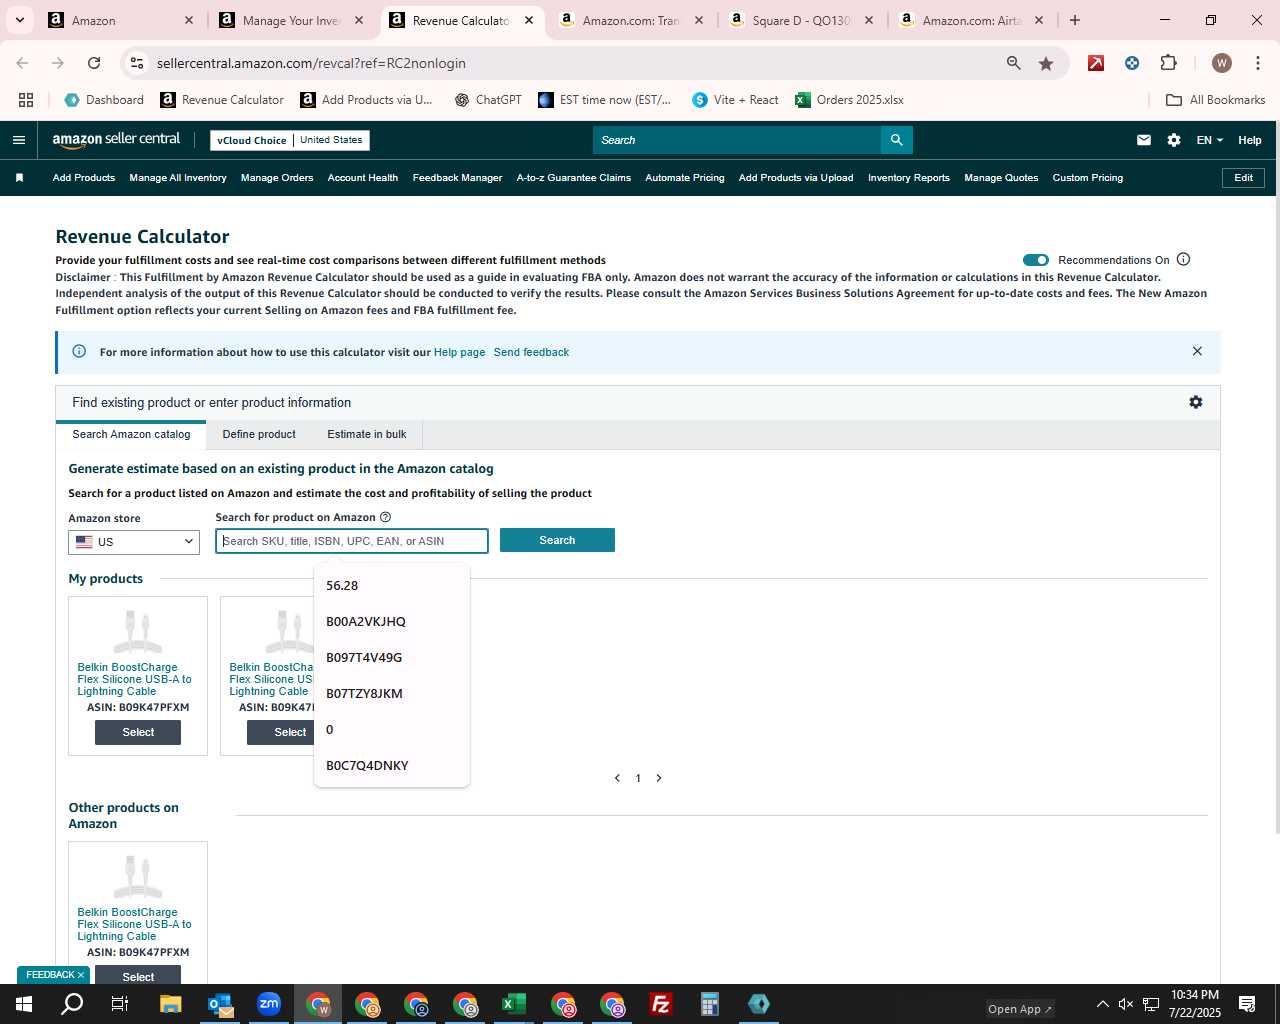1280x1024 pixels.
Task: Dismiss the info banner with X
Action: tap(1197, 351)
